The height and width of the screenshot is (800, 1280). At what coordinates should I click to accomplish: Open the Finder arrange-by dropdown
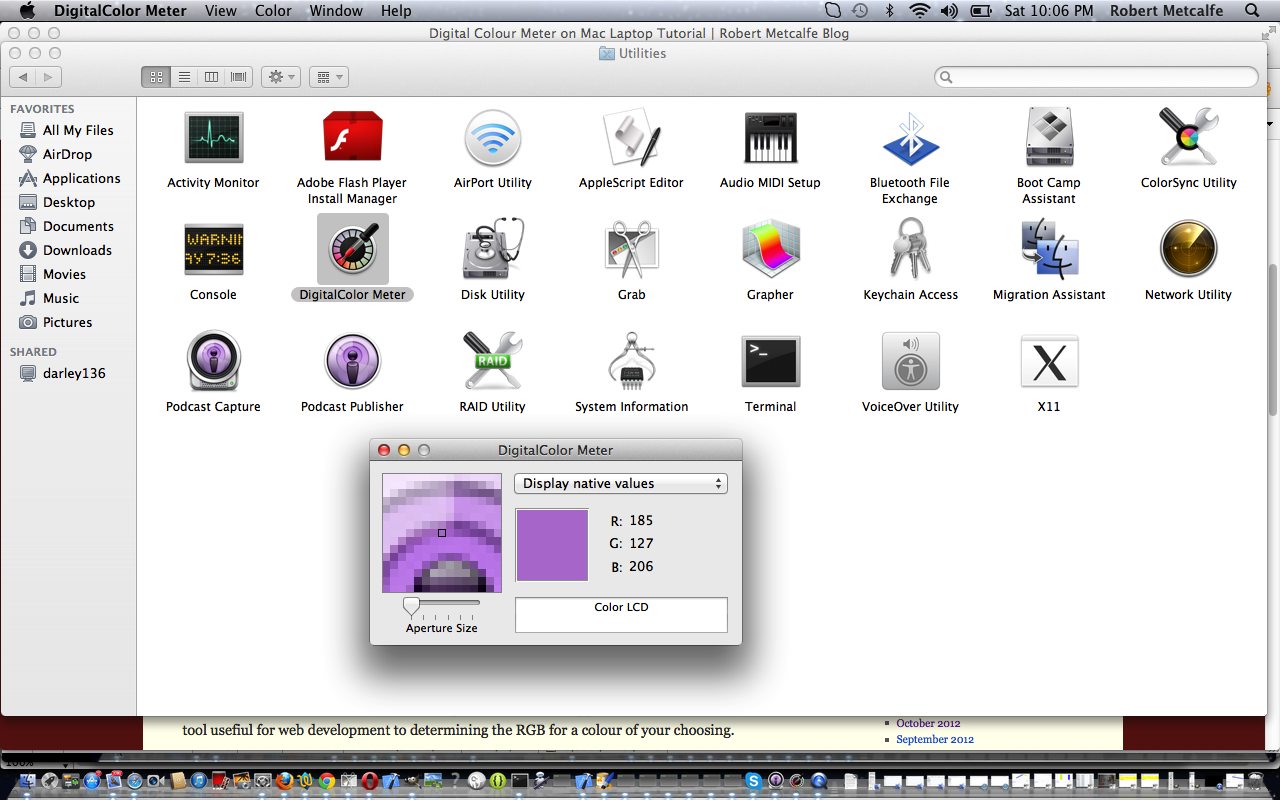328,77
